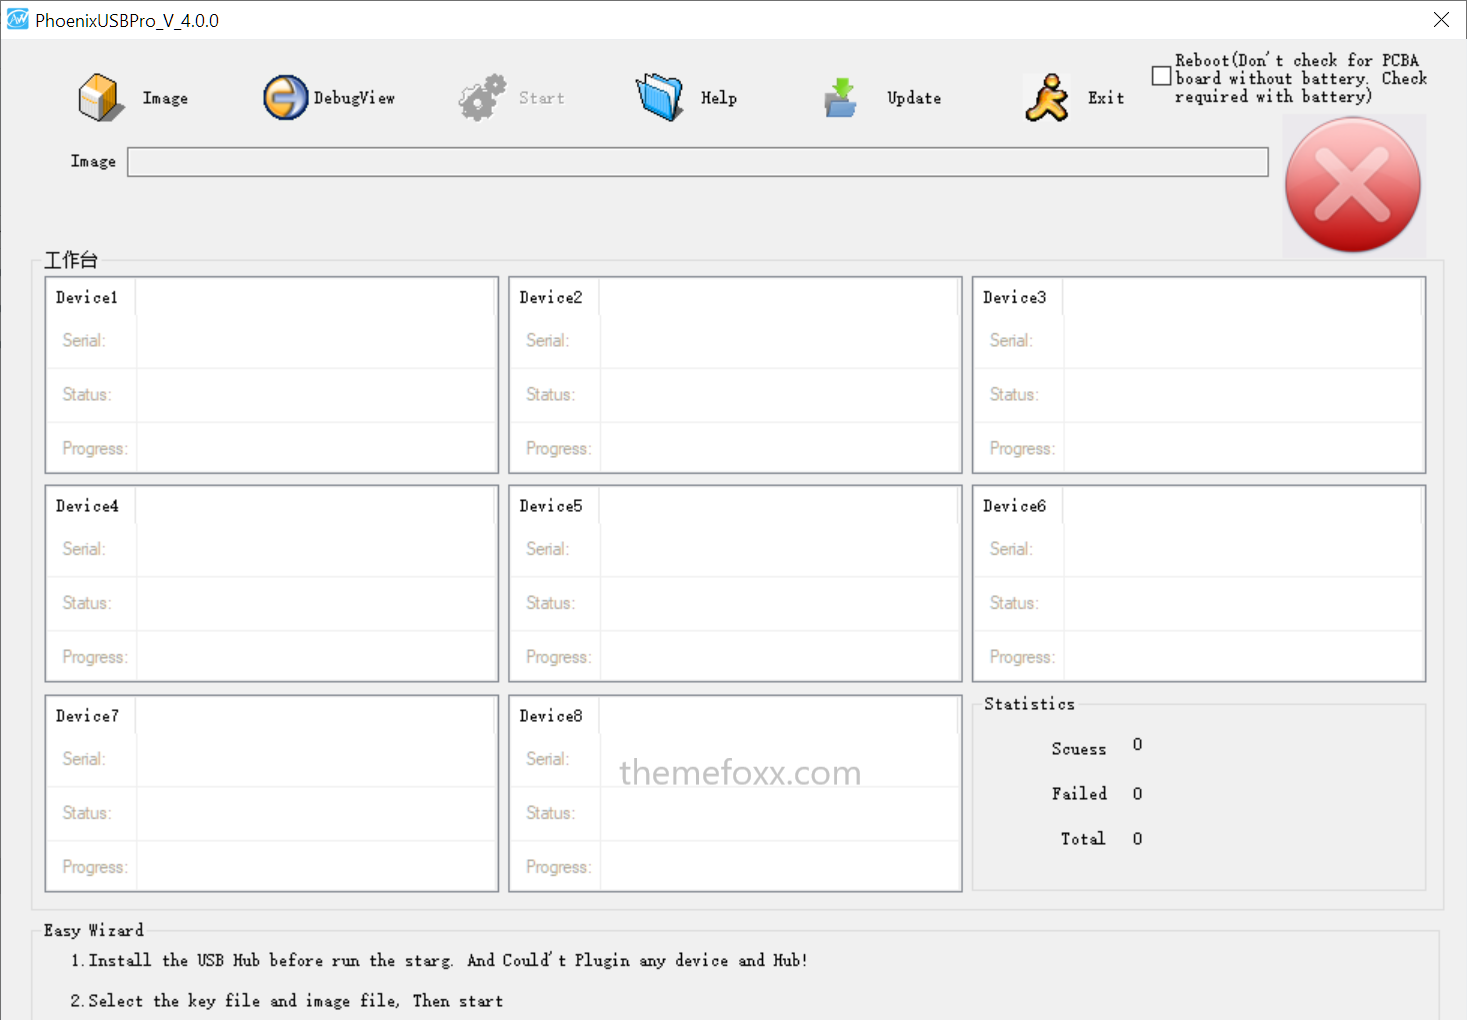The height and width of the screenshot is (1020, 1467).
Task: Click the Device4 header text
Action: [87, 507]
